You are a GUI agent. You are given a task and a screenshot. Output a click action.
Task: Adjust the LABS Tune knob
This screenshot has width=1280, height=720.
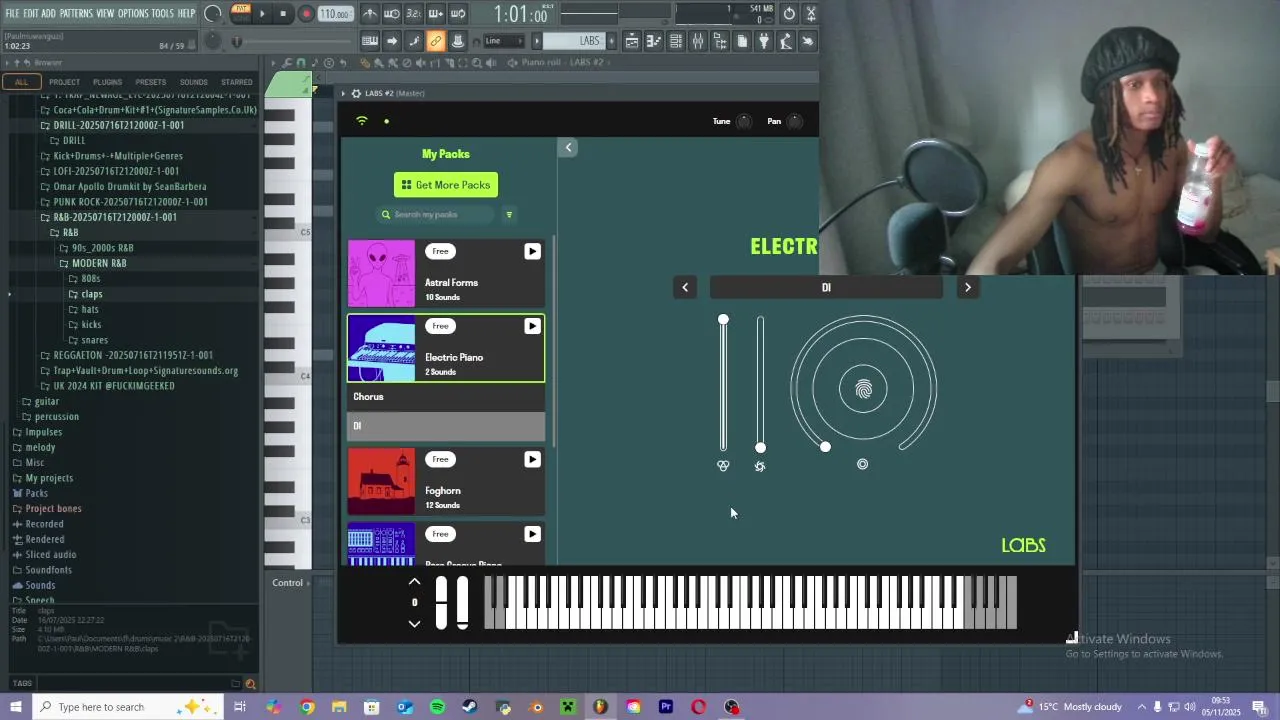744,122
